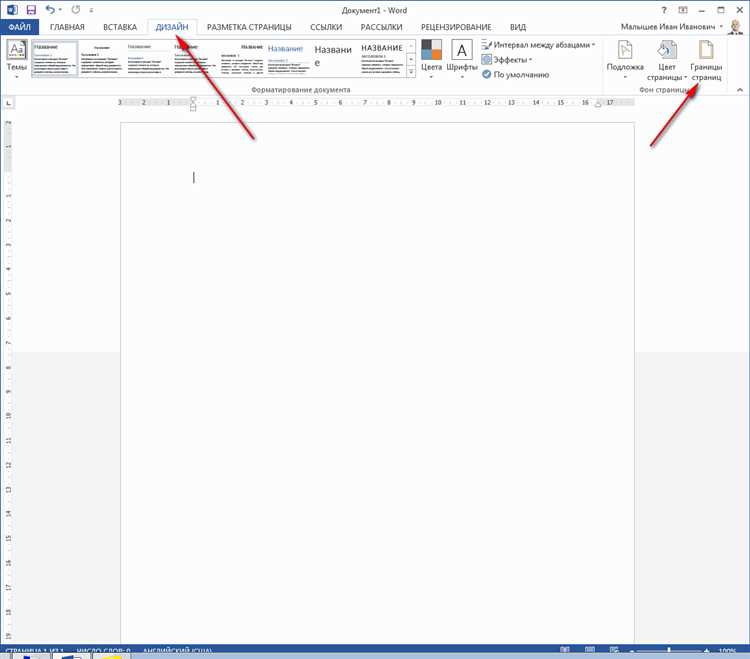Screen dimensions: 750x659
Task: Click the right indent marker on ruler
Action: (598, 104)
